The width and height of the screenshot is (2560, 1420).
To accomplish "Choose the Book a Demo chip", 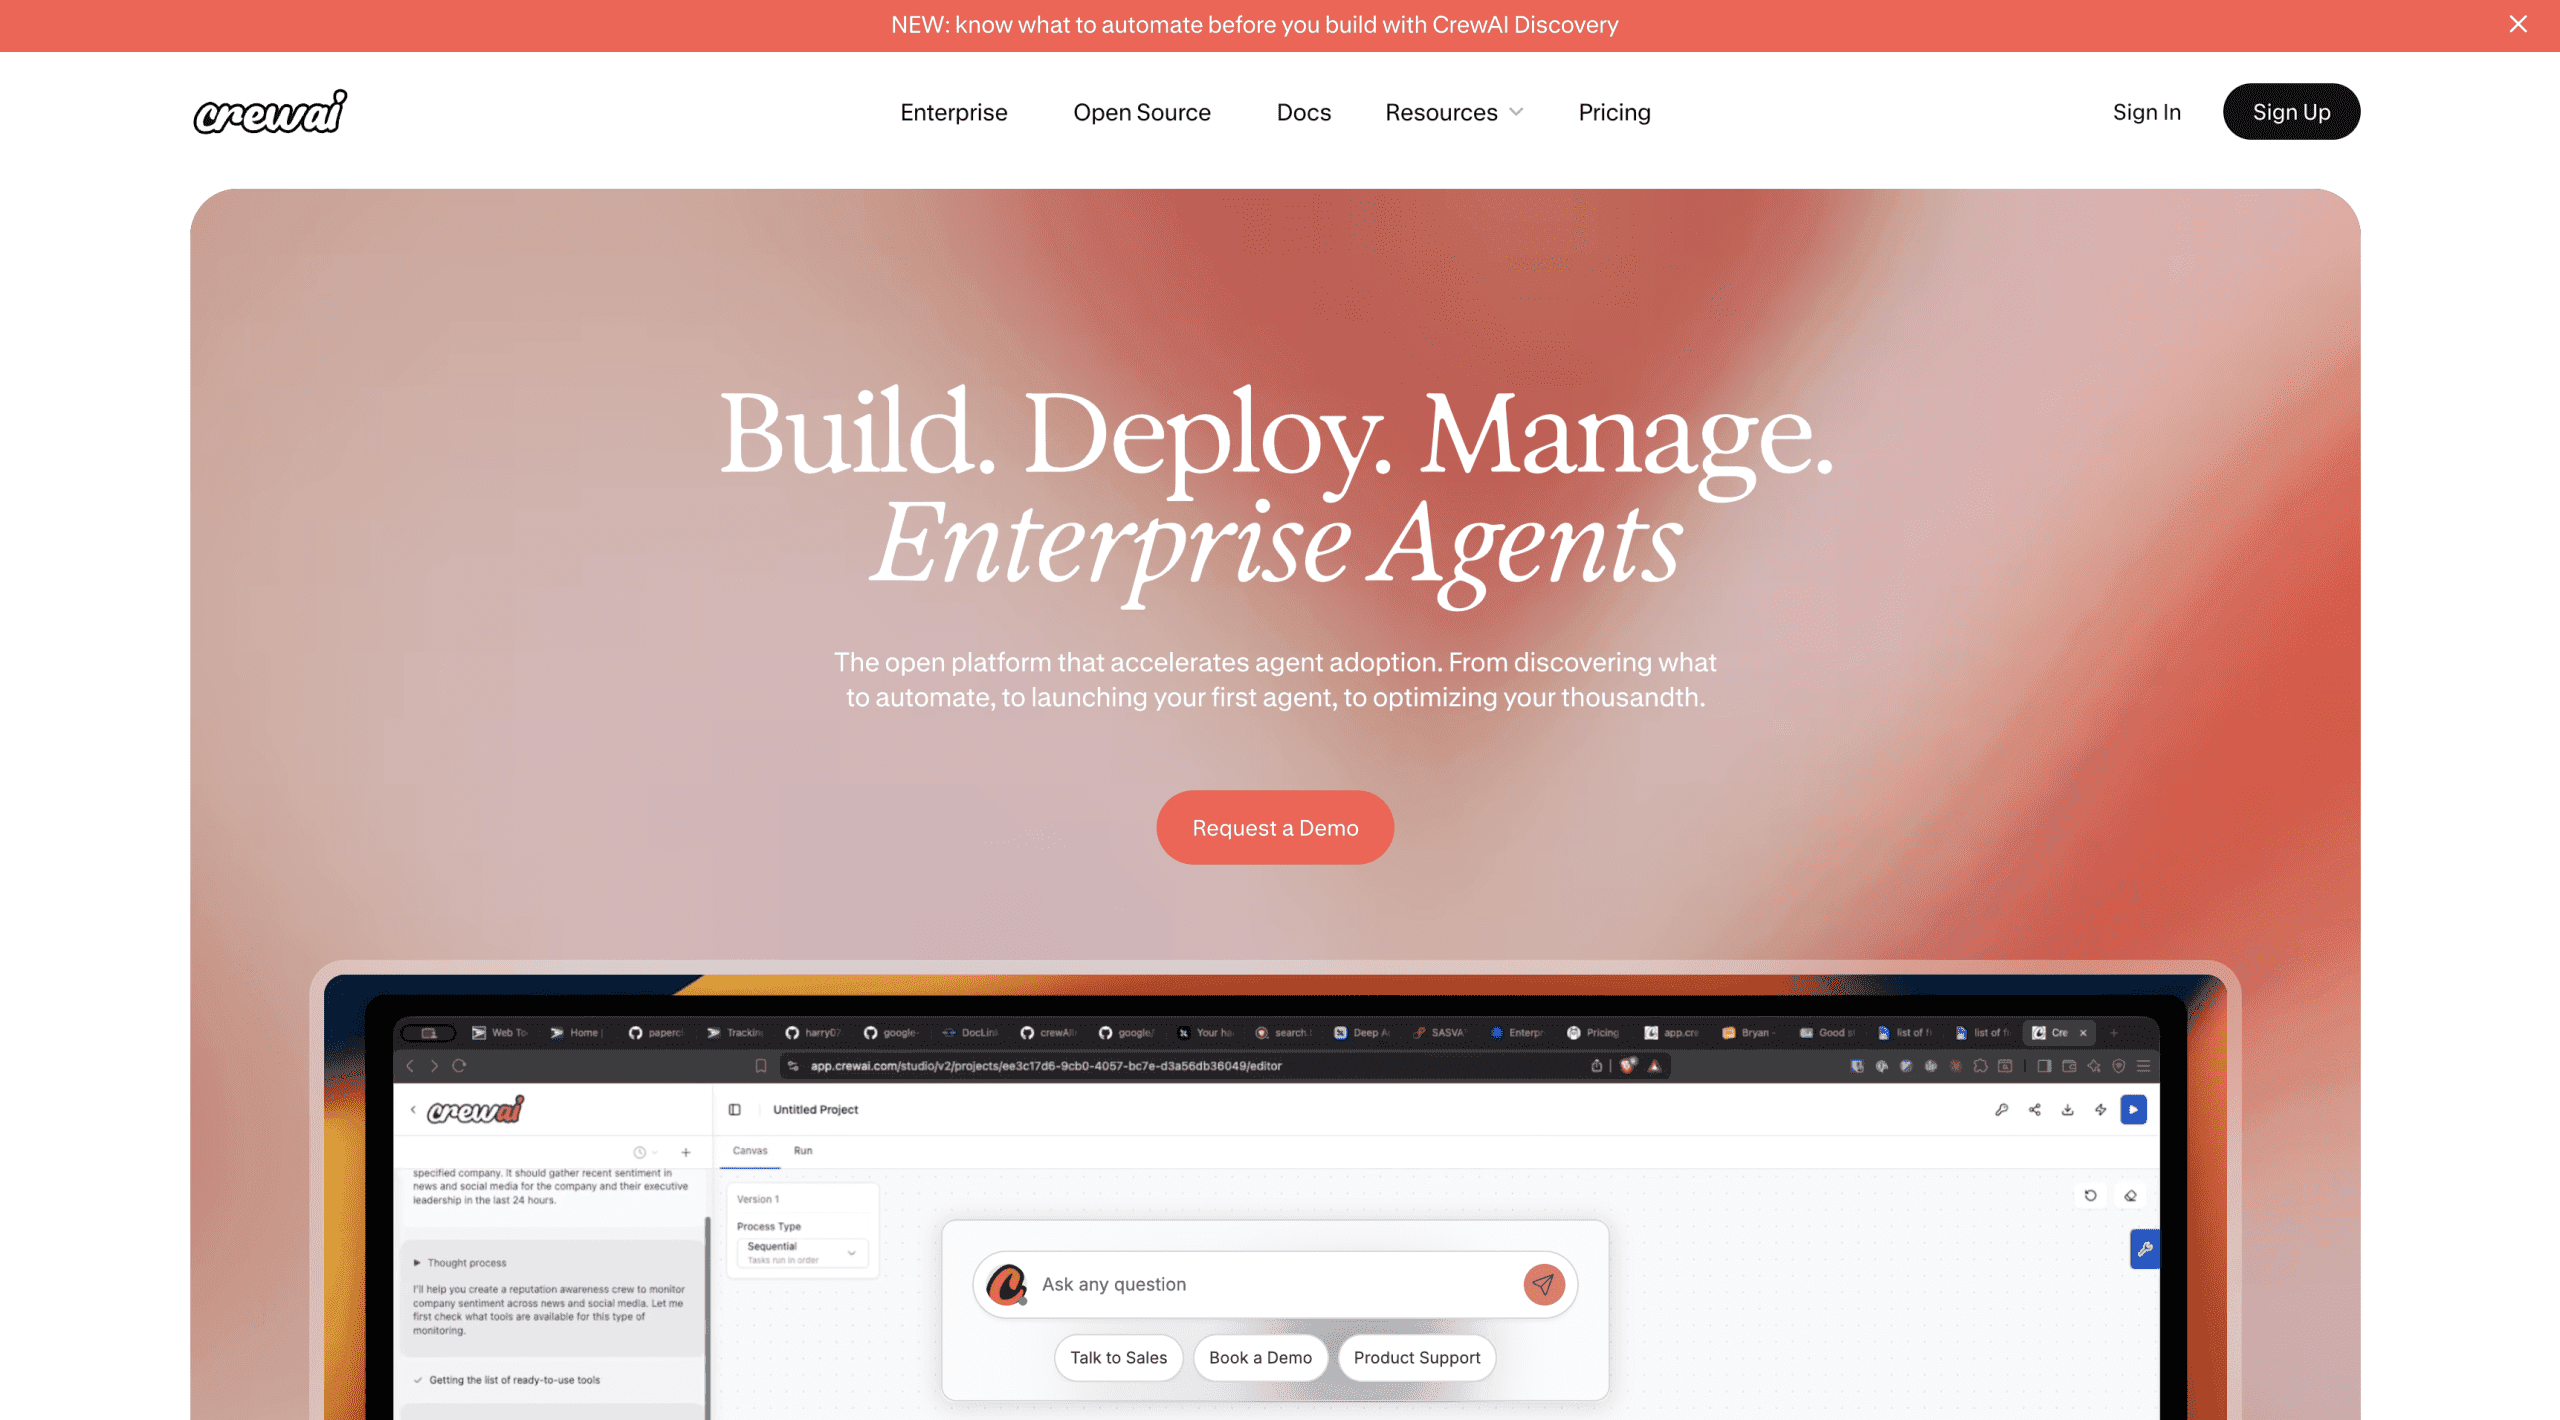I will [x=1260, y=1357].
